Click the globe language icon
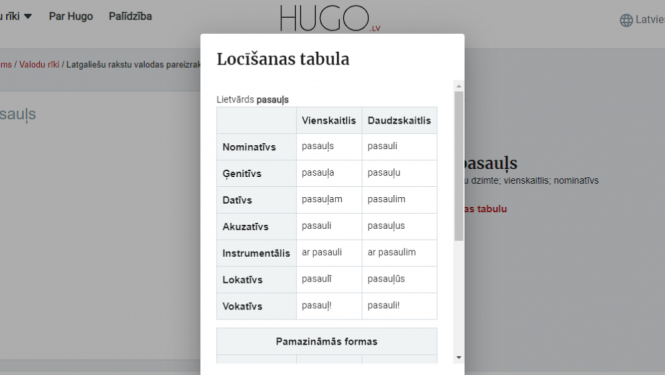Screen dimensions: 665x375 [626, 20]
